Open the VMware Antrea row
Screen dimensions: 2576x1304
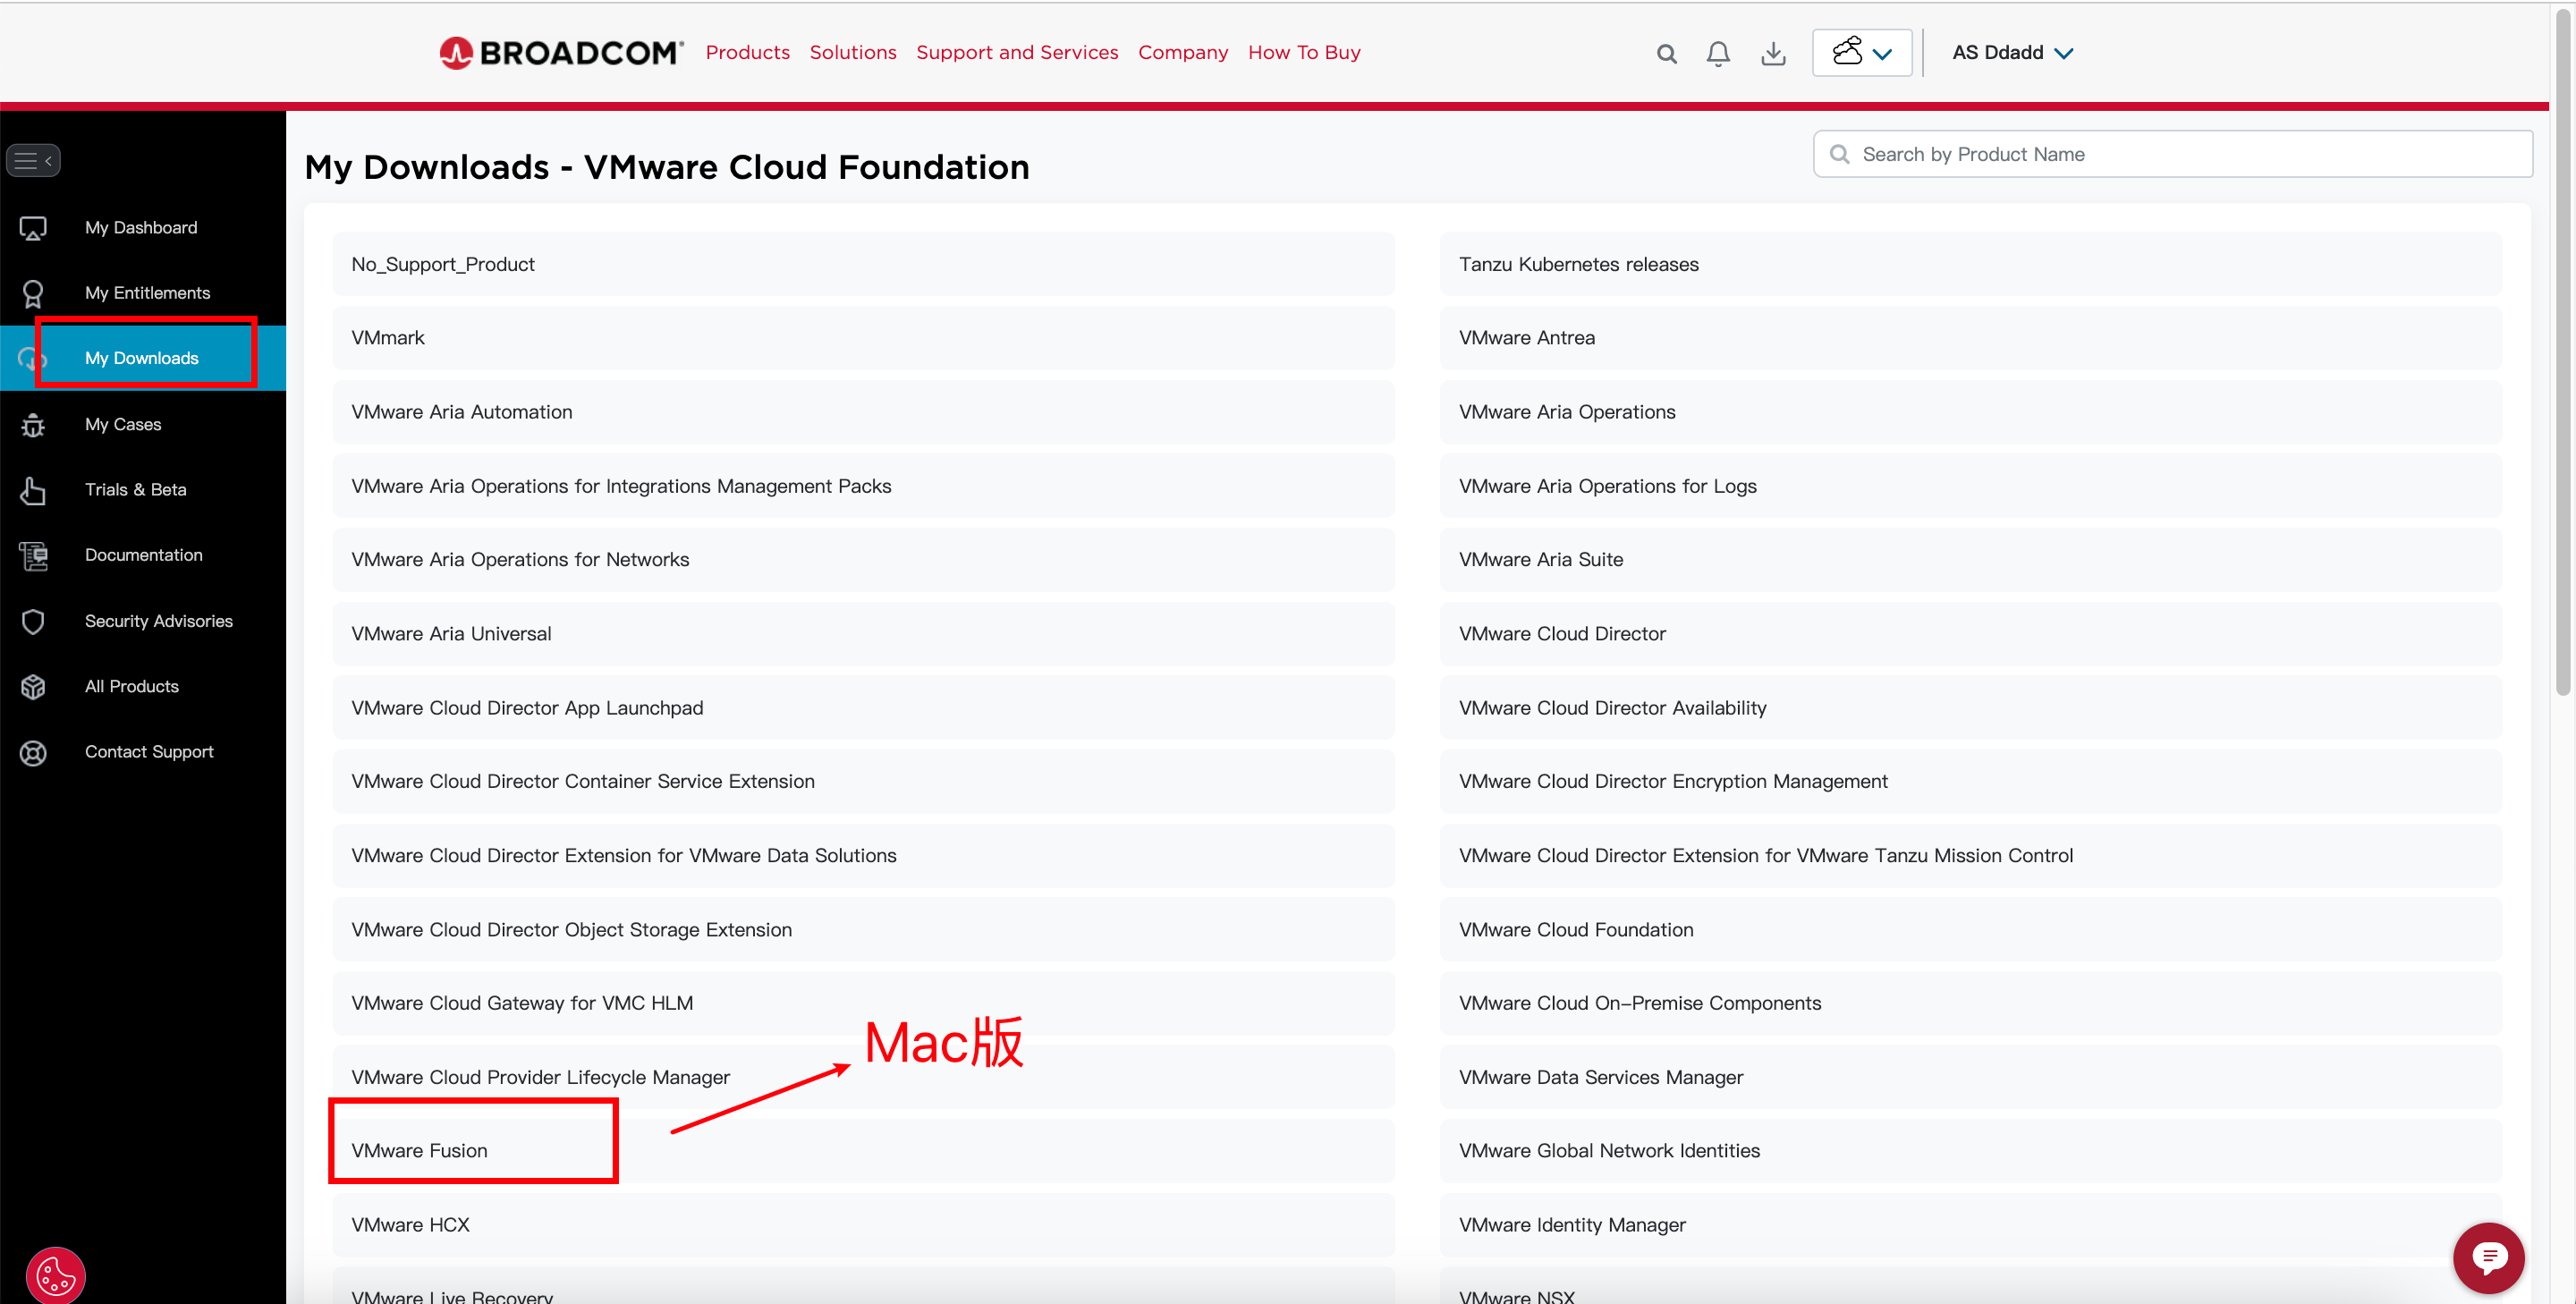click(1970, 338)
